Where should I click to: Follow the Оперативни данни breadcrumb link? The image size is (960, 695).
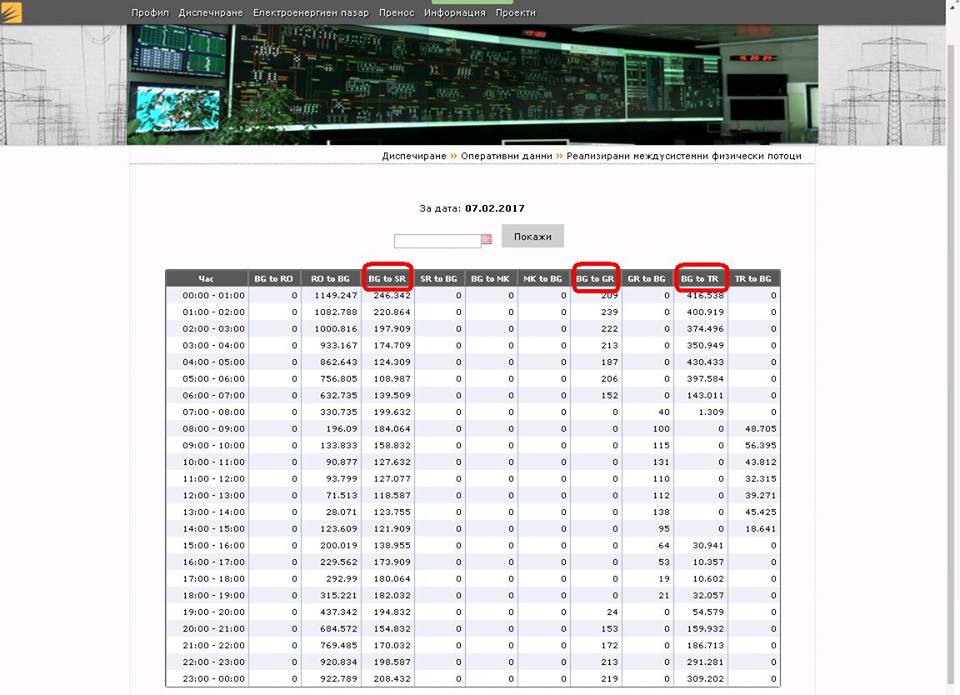(x=506, y=156)
